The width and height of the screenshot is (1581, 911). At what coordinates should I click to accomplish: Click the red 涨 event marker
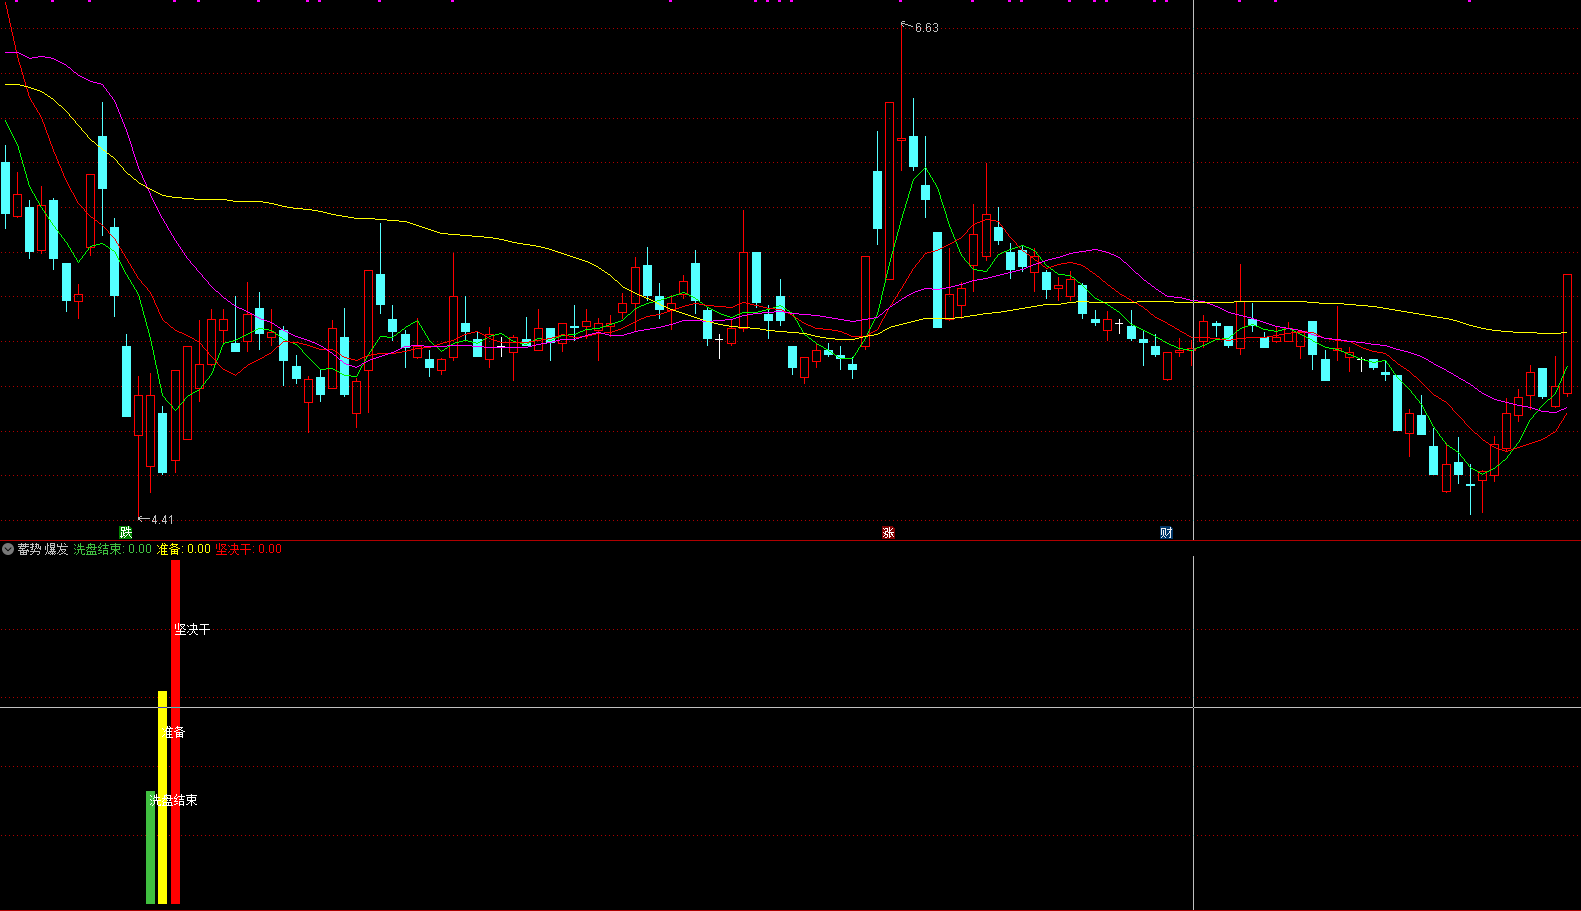click(888, 532)
